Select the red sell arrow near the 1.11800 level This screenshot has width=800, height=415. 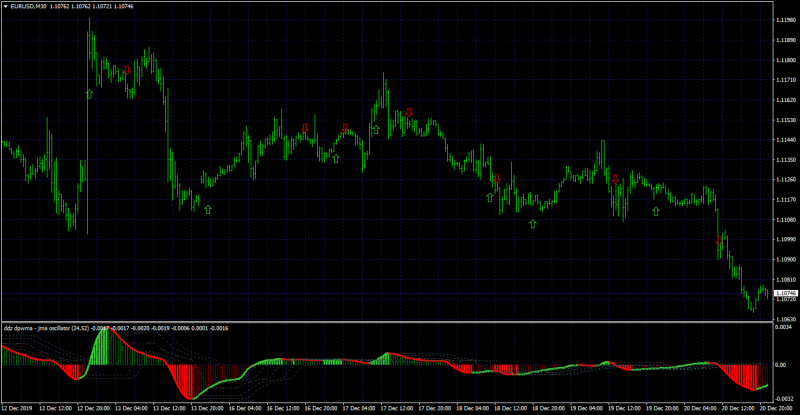point(128,70)
